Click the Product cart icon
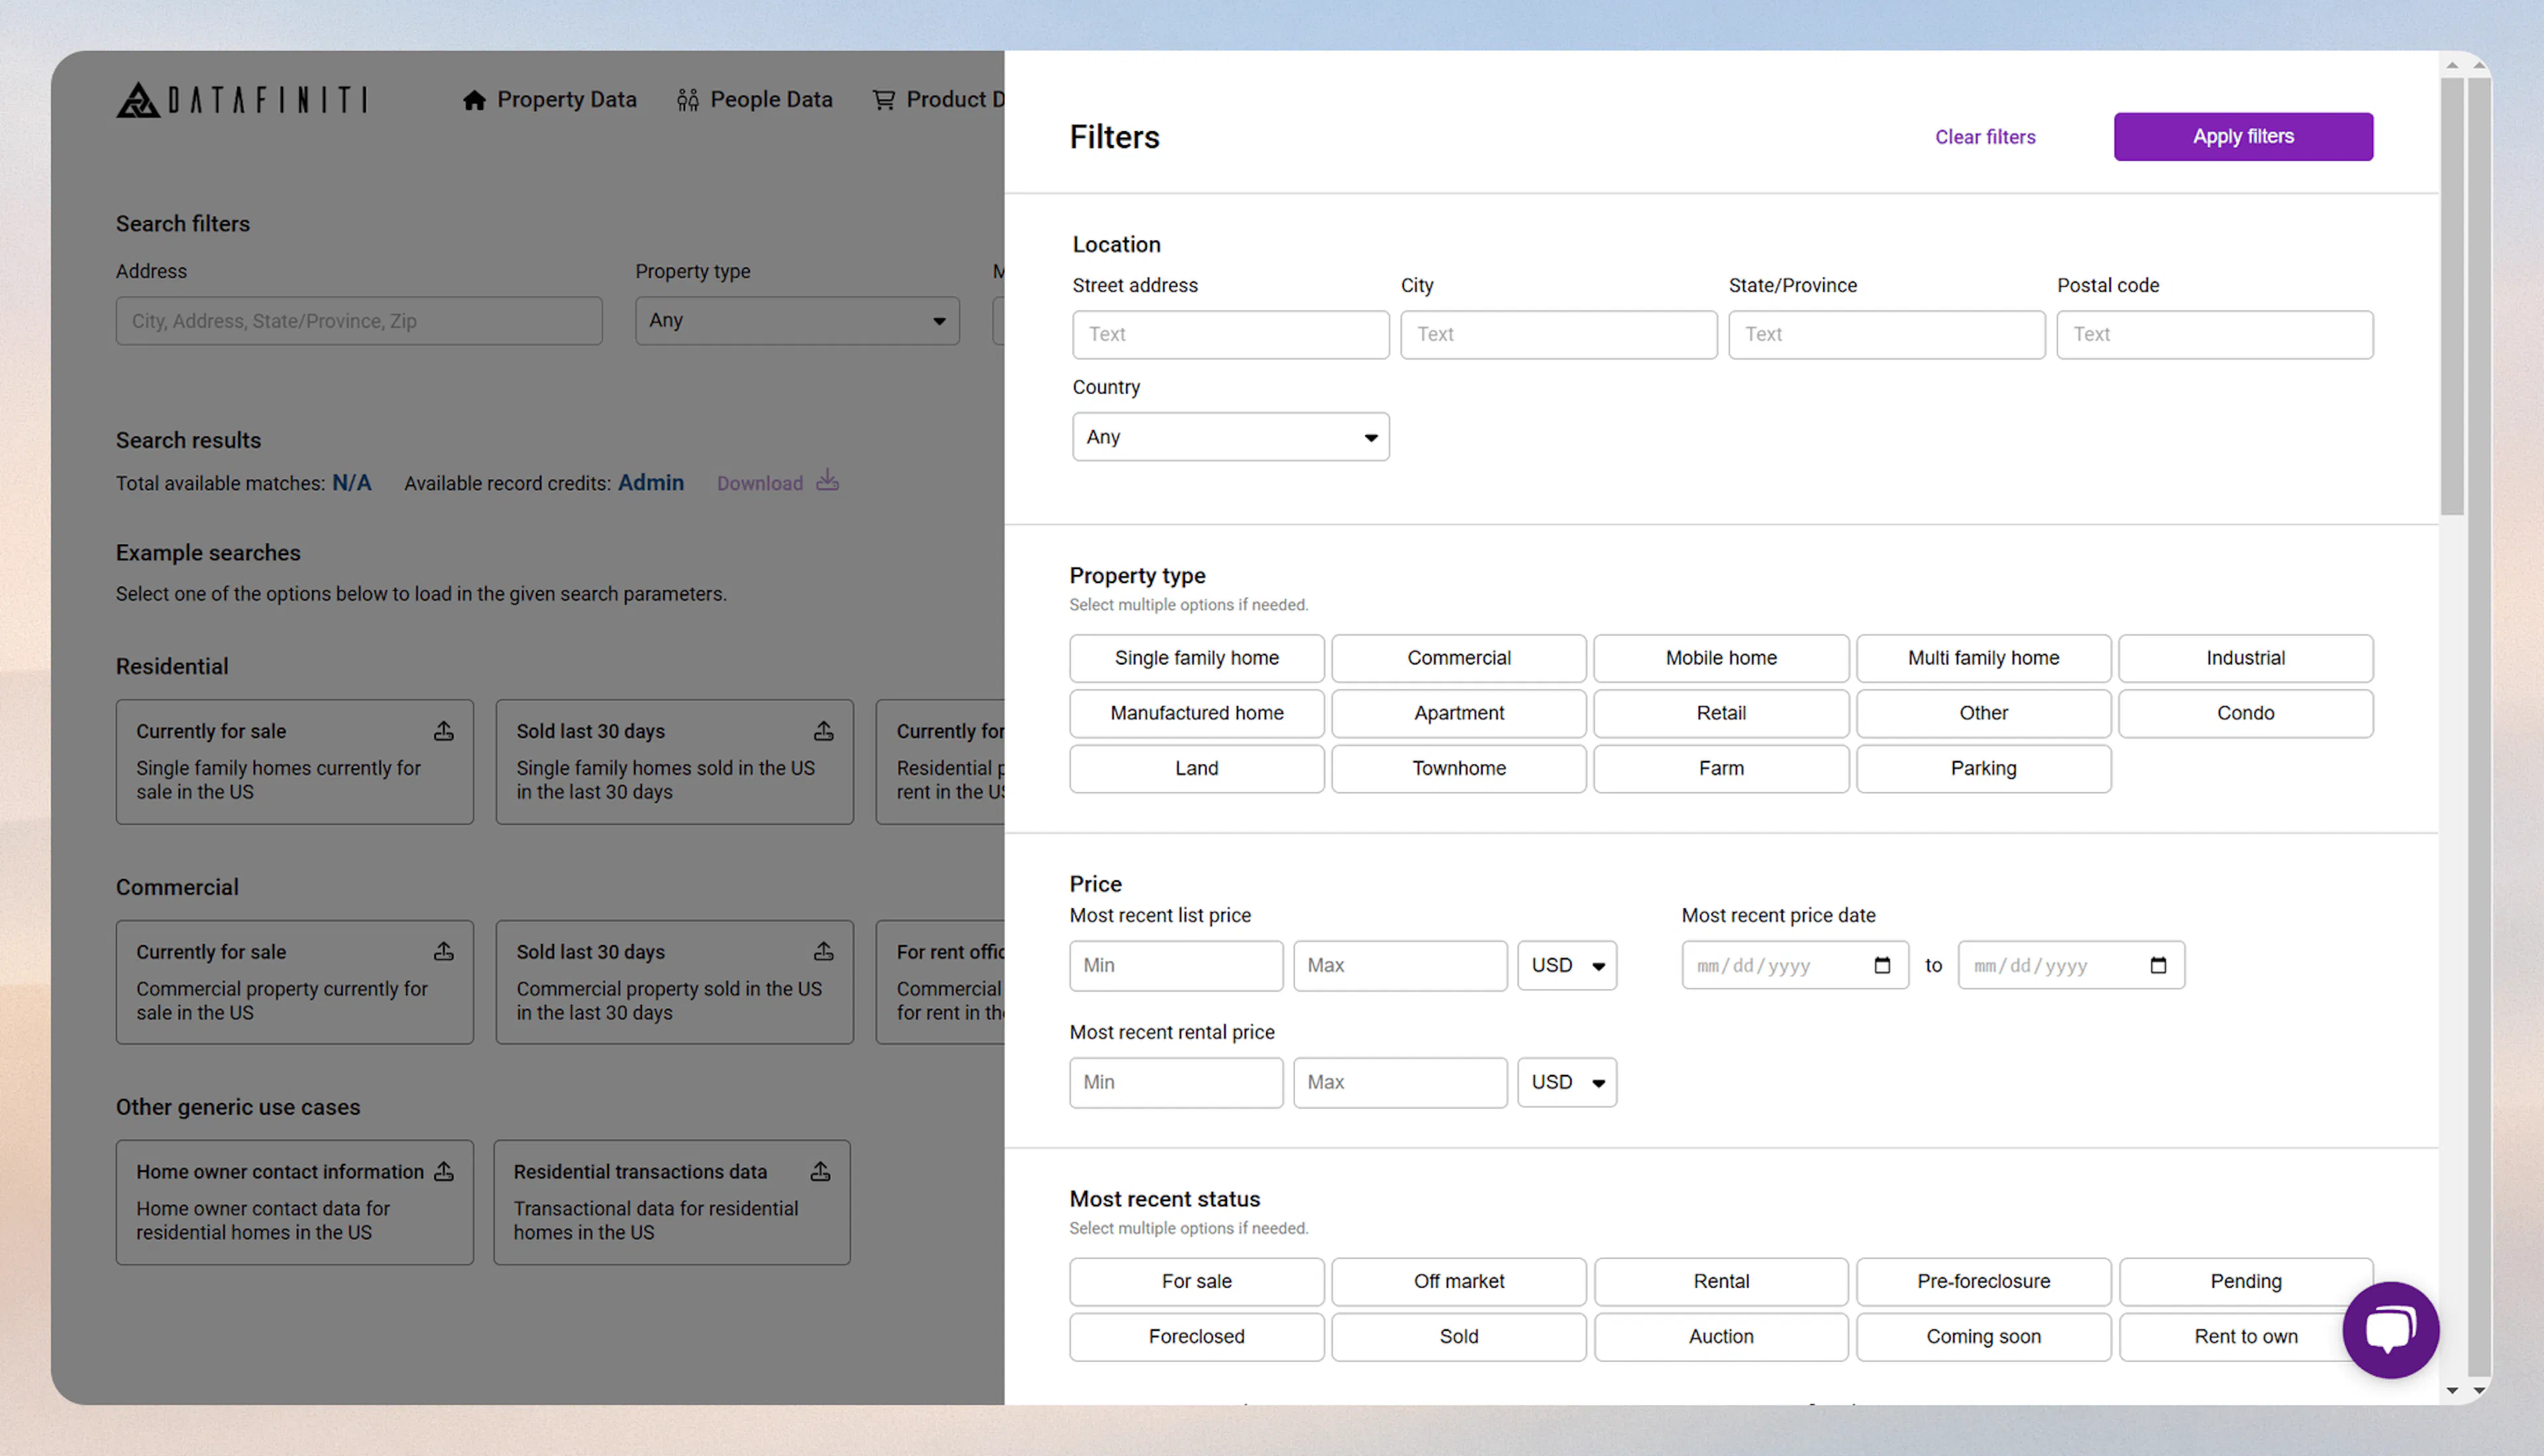2544x1456 pixels. click(884, 99)
